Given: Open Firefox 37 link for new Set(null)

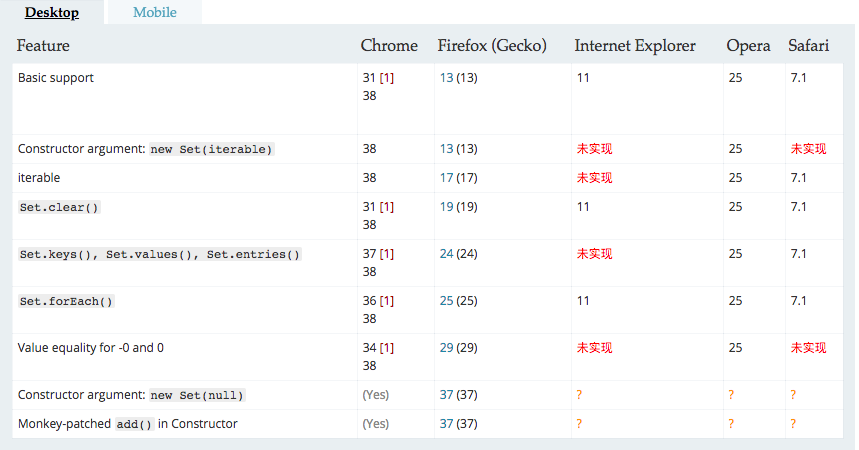Looking at the screenshot, I should click(446, 395).
